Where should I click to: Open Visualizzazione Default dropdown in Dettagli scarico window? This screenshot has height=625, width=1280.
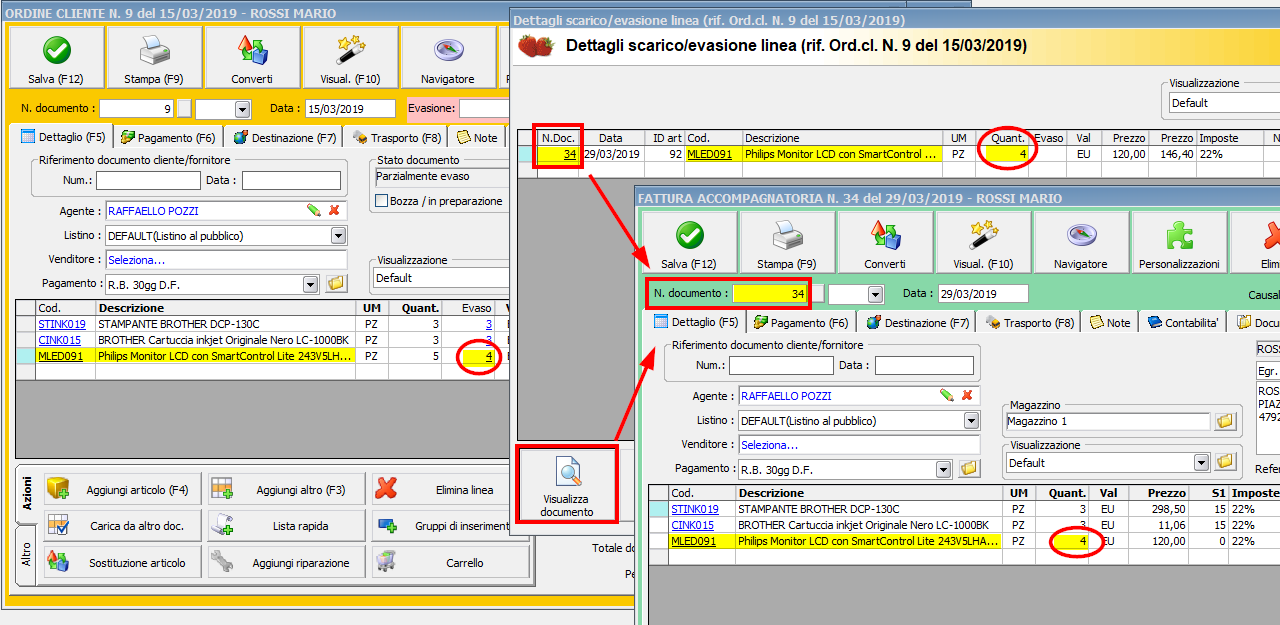click(x=1224, y=102)
